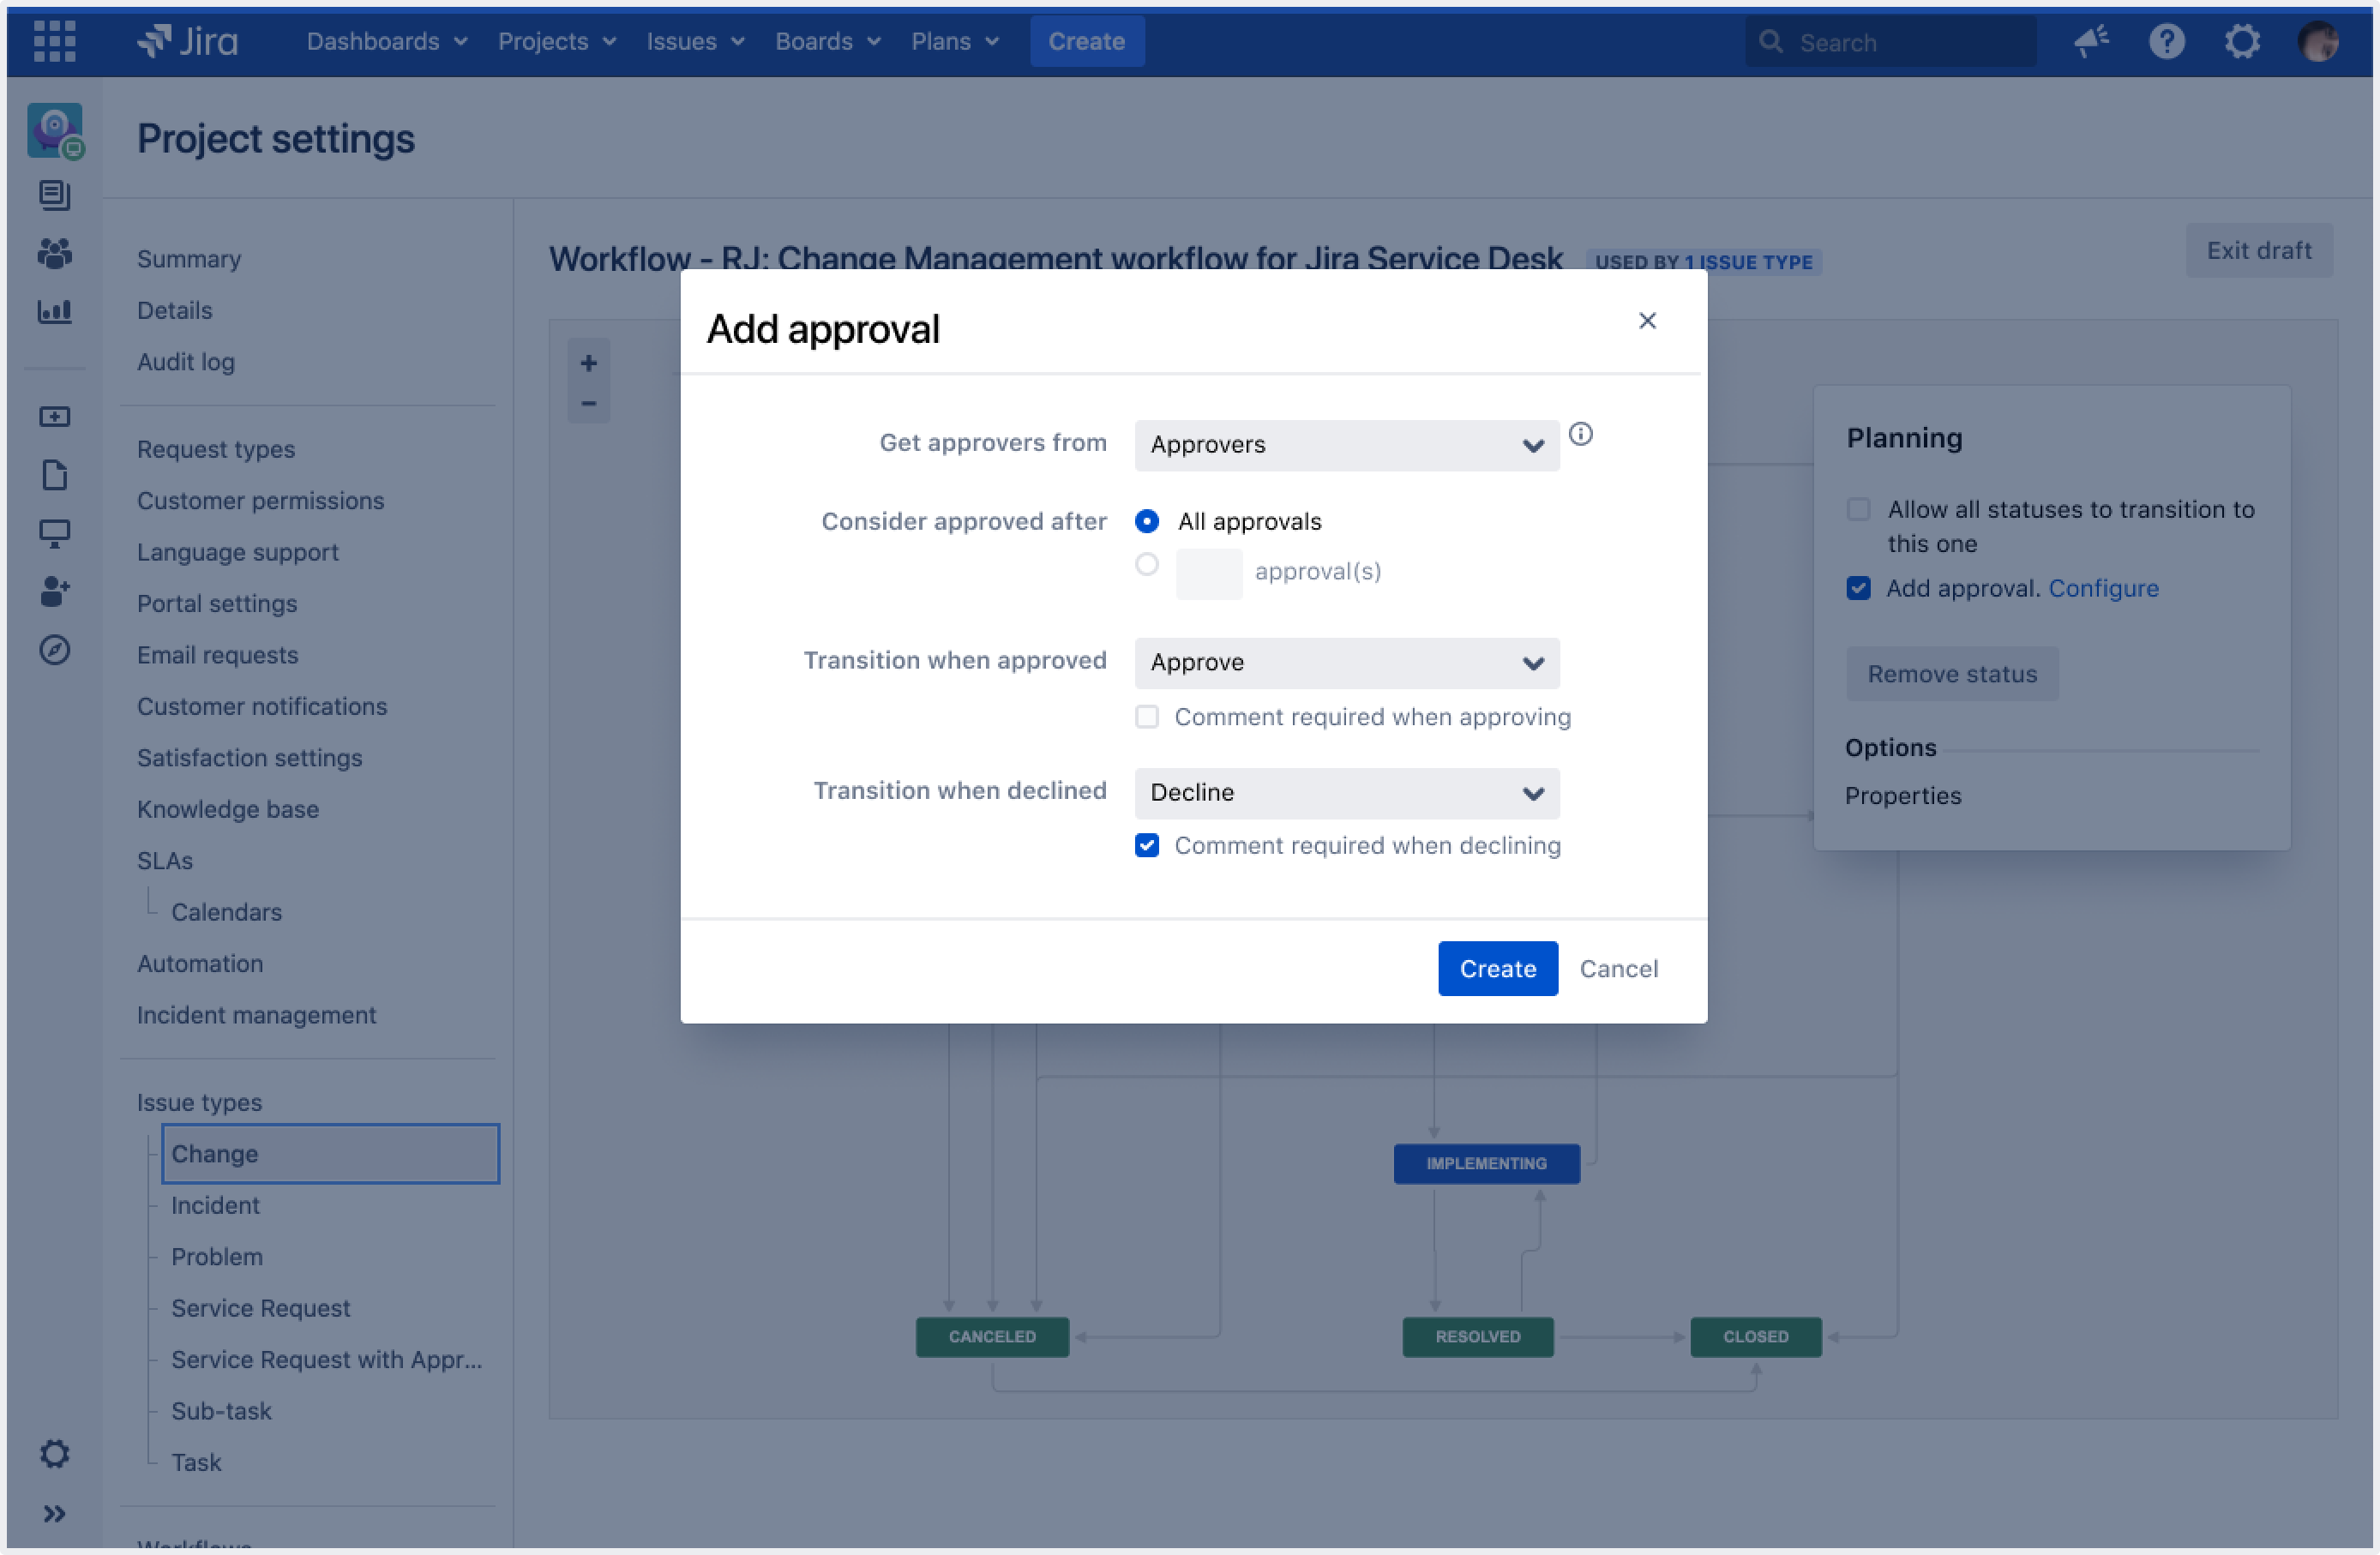Open Customer permissions settings

[x=260, y=501]
